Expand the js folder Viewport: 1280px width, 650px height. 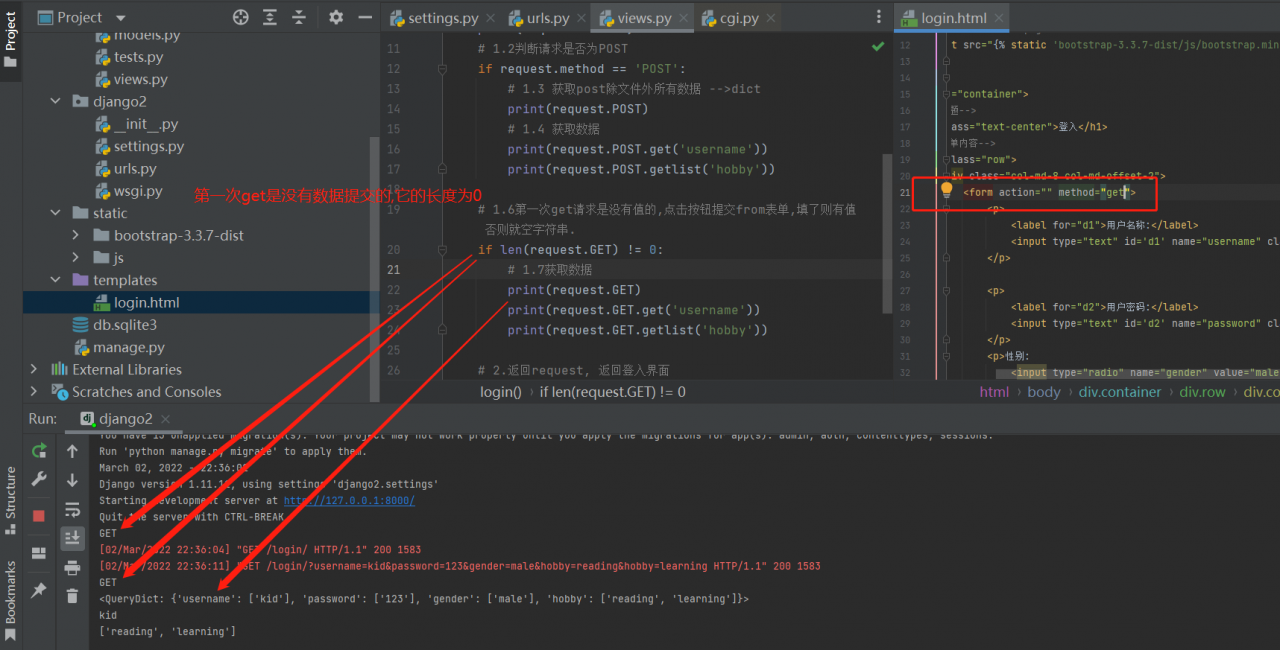tap(76, 257)
